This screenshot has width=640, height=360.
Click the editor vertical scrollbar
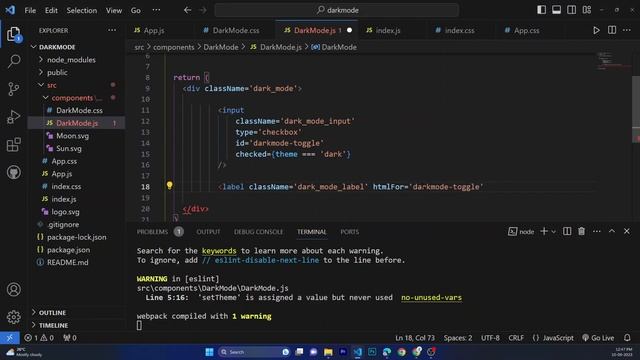pos(636,109)
